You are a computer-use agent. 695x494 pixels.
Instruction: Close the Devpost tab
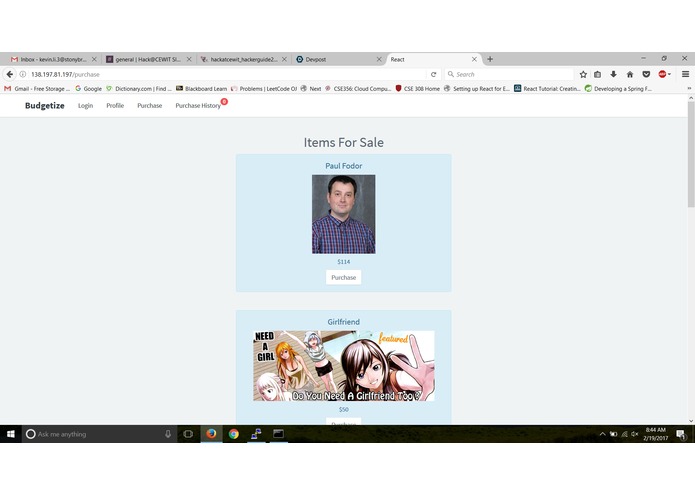tap(379, 59)
